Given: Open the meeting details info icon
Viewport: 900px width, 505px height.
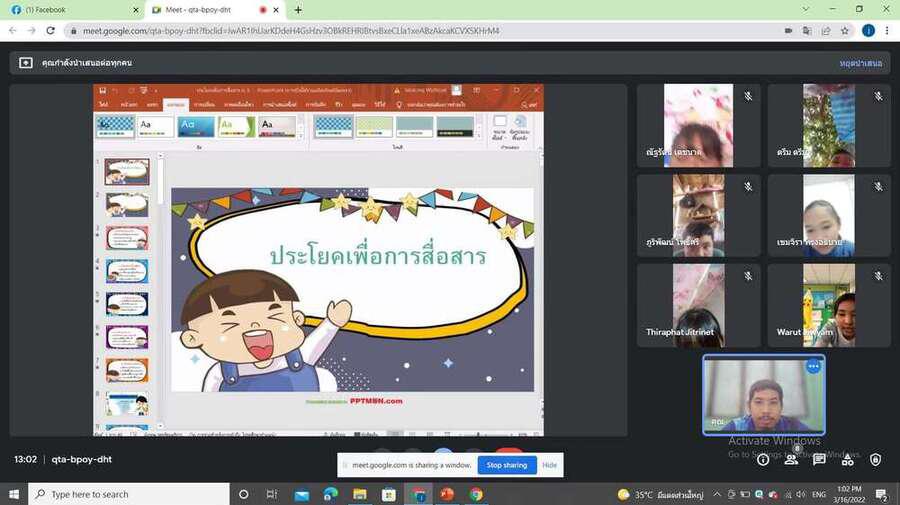Looking at the screenshot, I should point(763,460).
